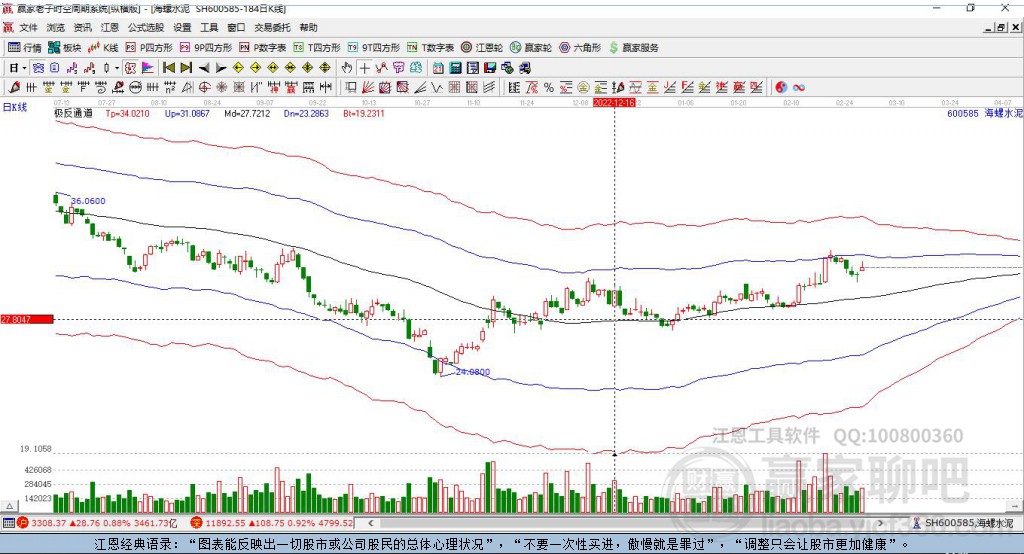
Task: Open the 六角形 hexagon tool
Action: tap(580, 48)
